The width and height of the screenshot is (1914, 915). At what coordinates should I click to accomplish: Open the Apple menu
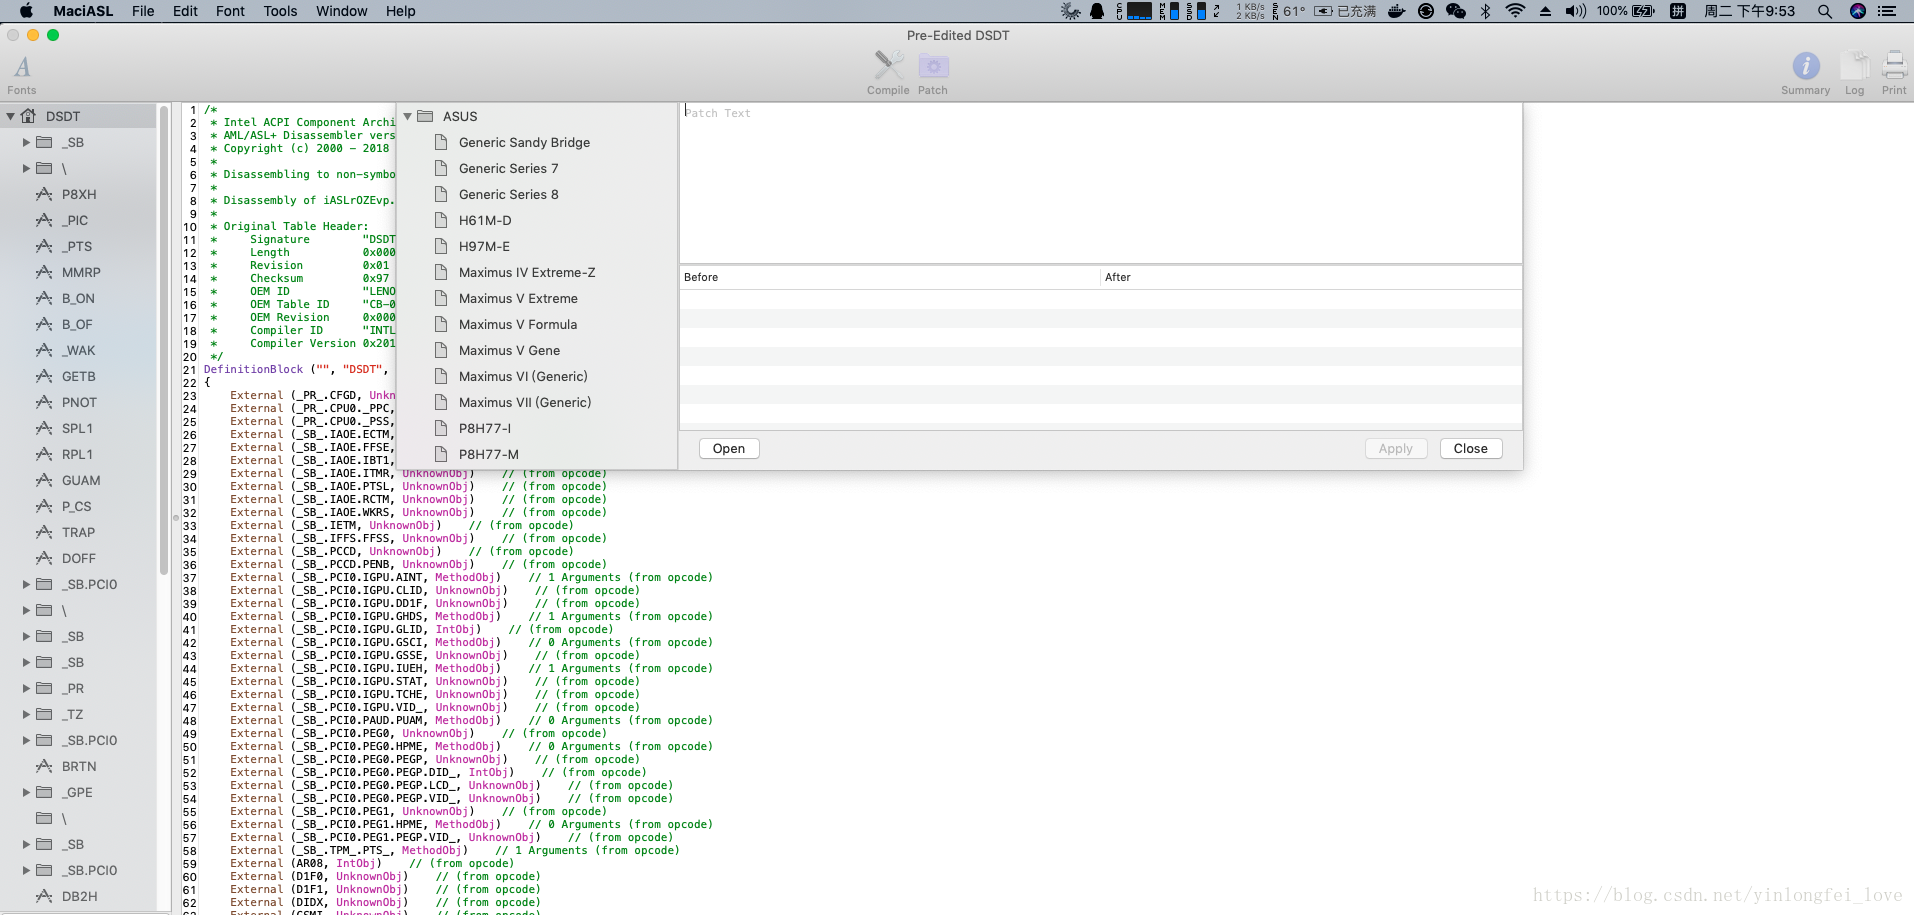[x=27, y=11]
